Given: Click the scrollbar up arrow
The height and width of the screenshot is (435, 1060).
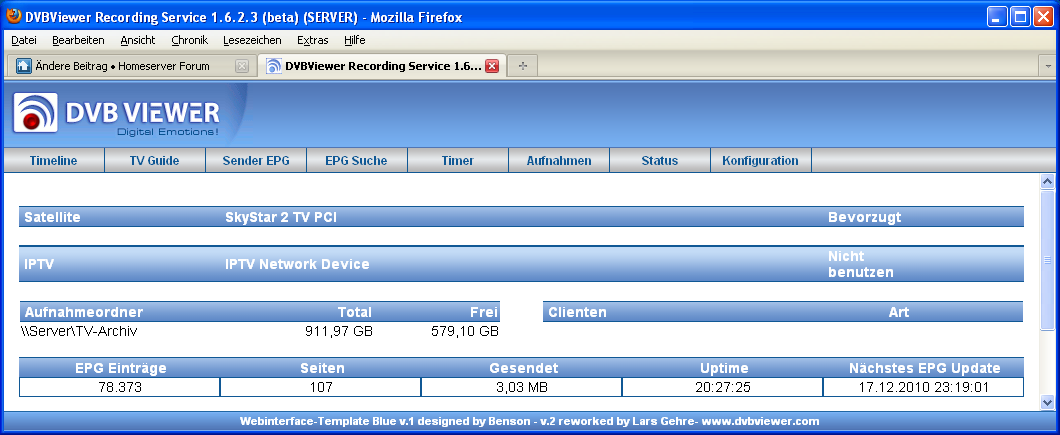Looking at the screenshot, I should tap(1048, 181).
